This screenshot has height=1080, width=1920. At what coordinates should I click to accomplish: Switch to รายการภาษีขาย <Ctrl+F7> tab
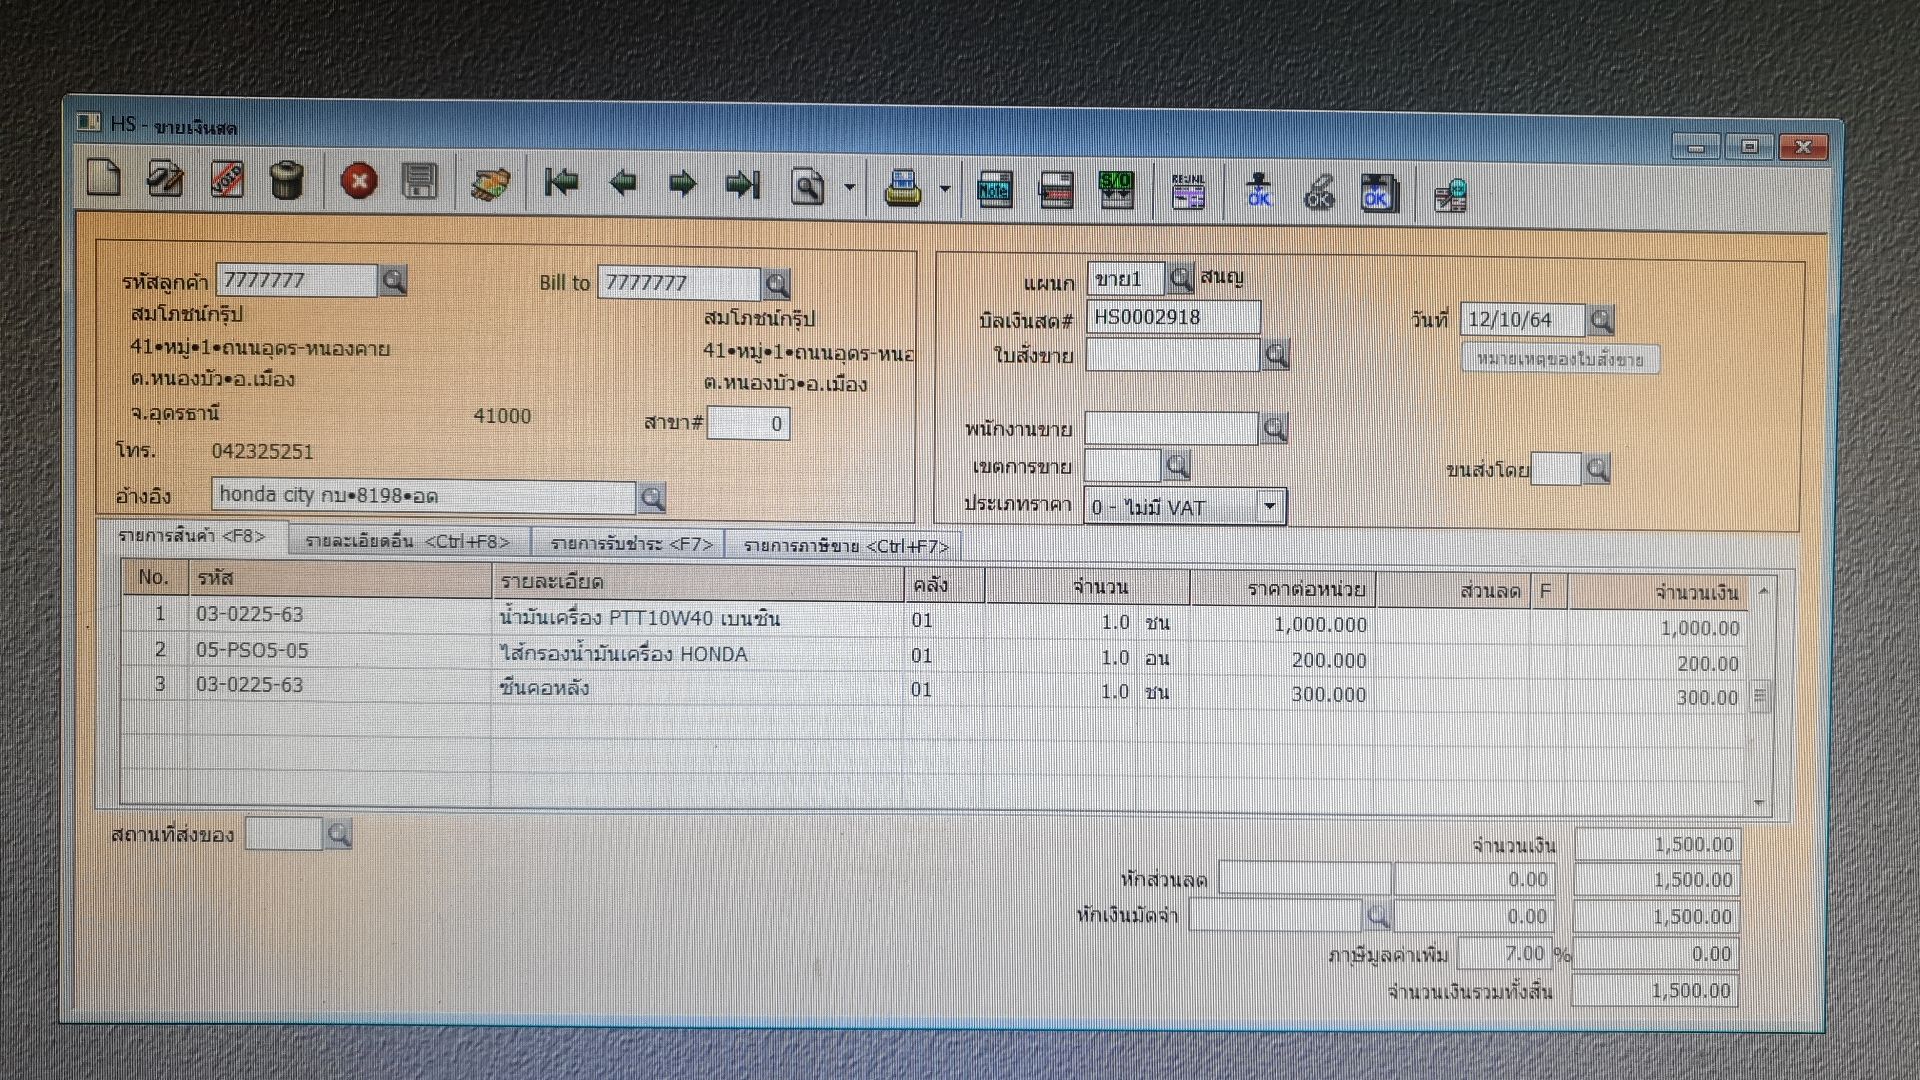(846, 546)
